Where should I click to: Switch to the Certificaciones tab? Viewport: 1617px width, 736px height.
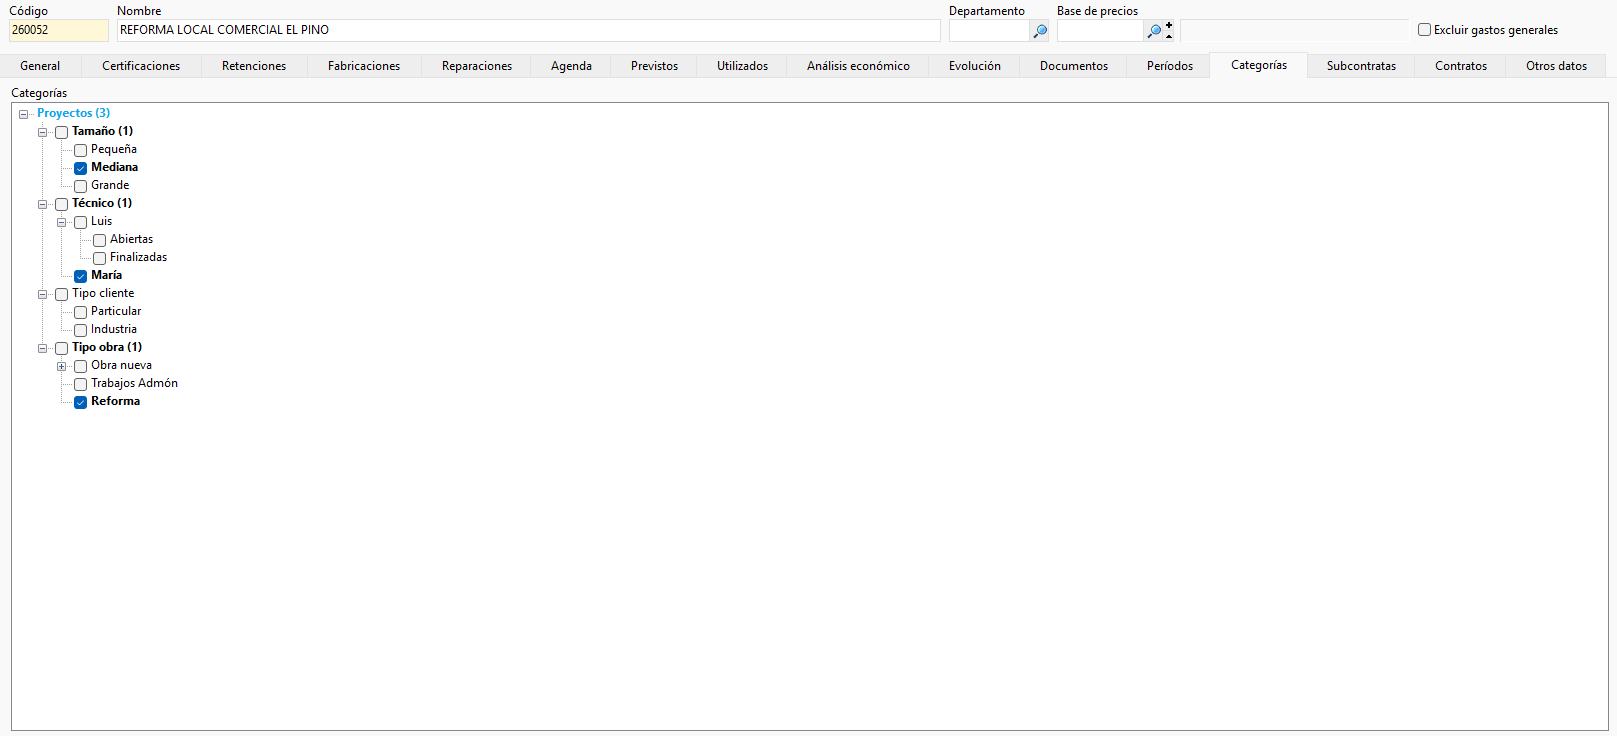coord(141,66)
